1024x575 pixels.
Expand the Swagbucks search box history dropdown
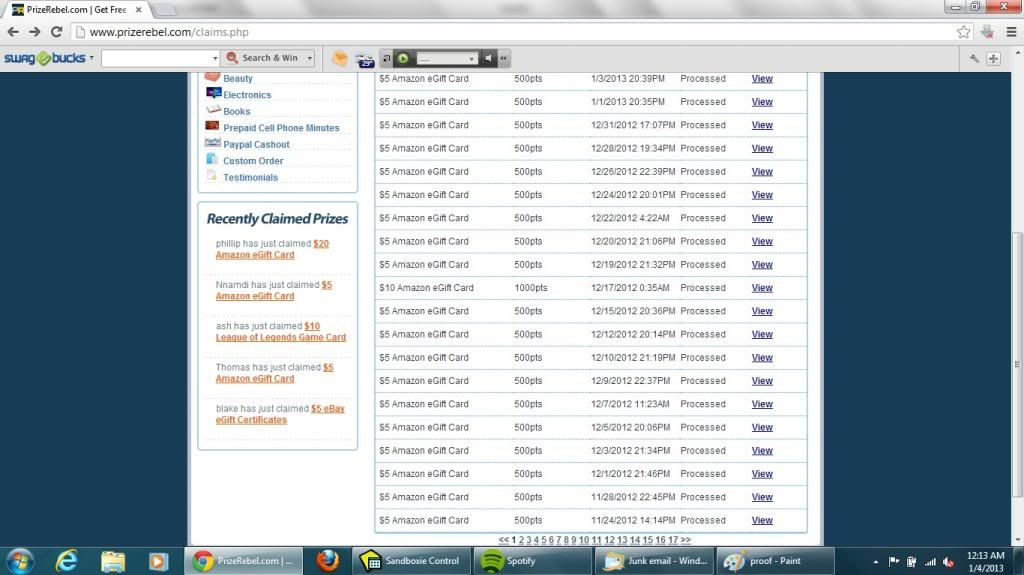click(x=215, y=59)
